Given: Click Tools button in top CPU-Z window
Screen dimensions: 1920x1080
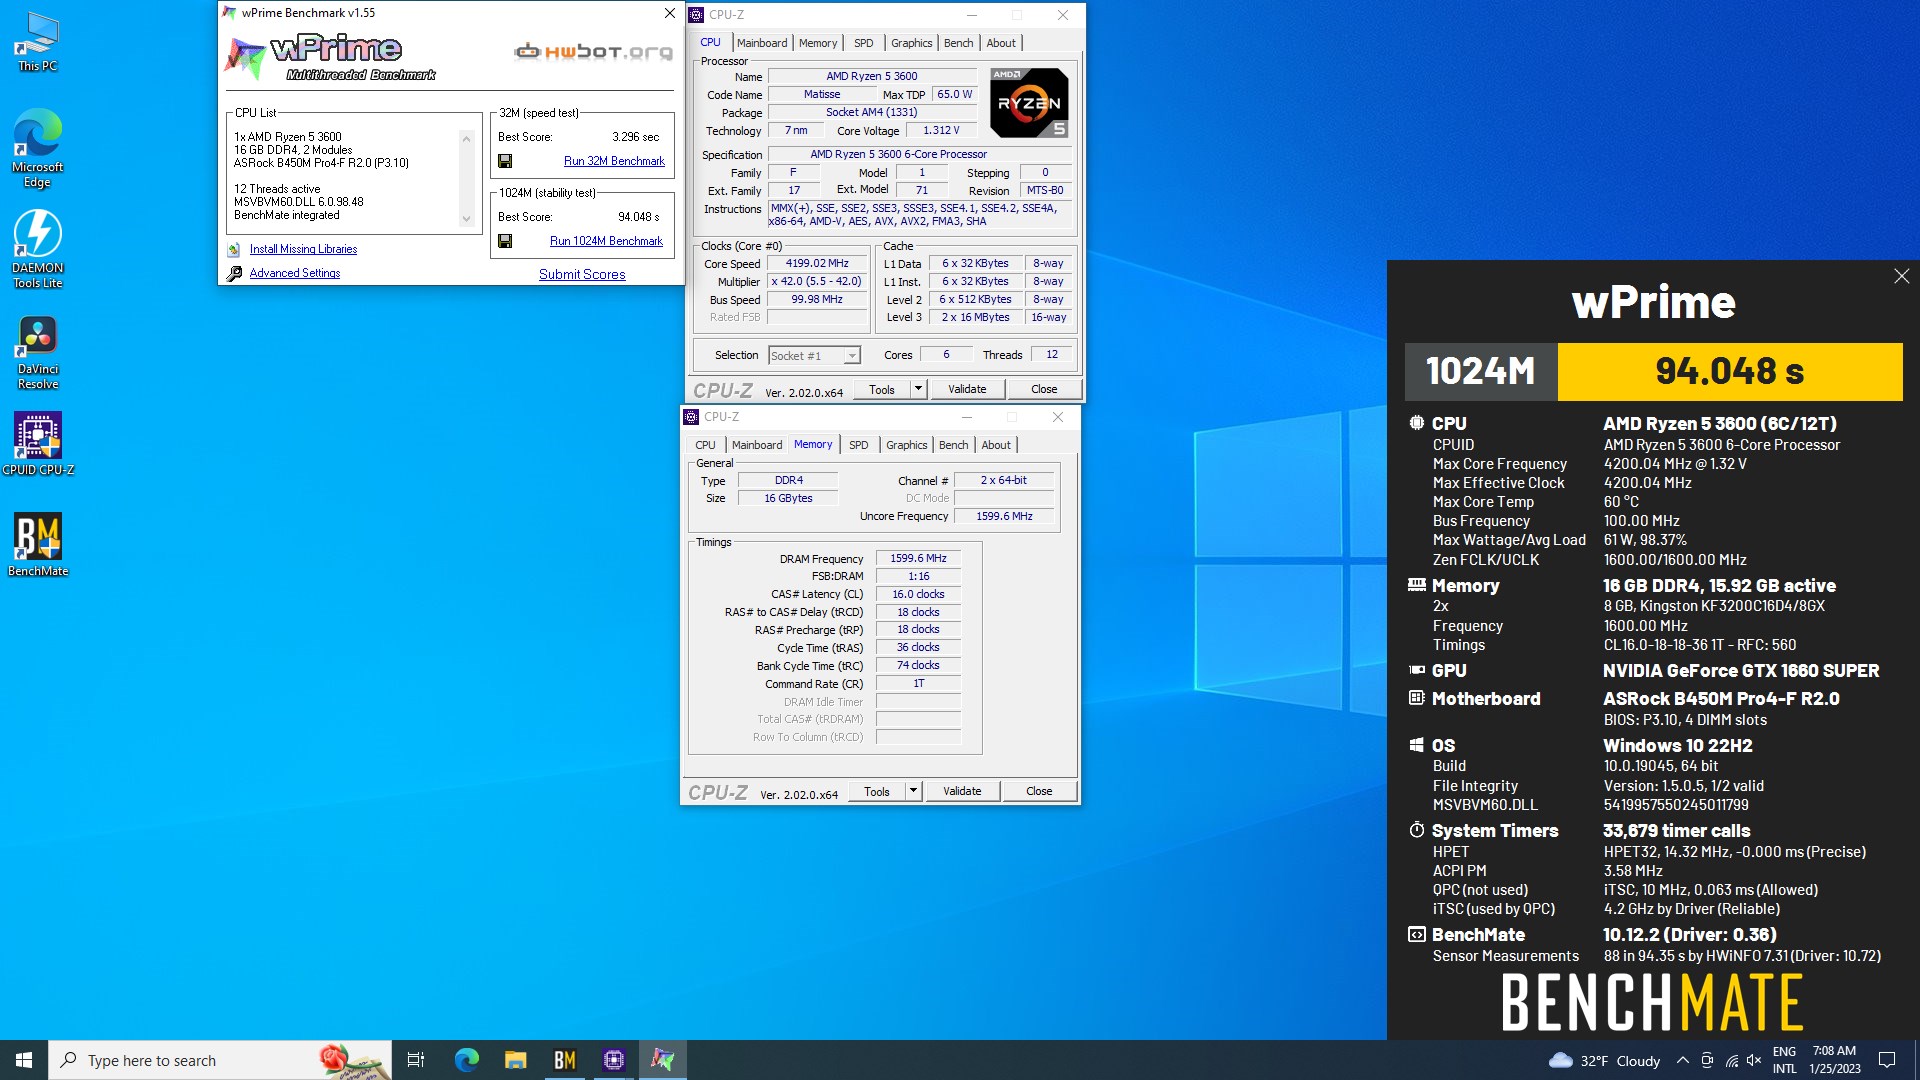Looking at the screenshot, I should tap(882, 389).
